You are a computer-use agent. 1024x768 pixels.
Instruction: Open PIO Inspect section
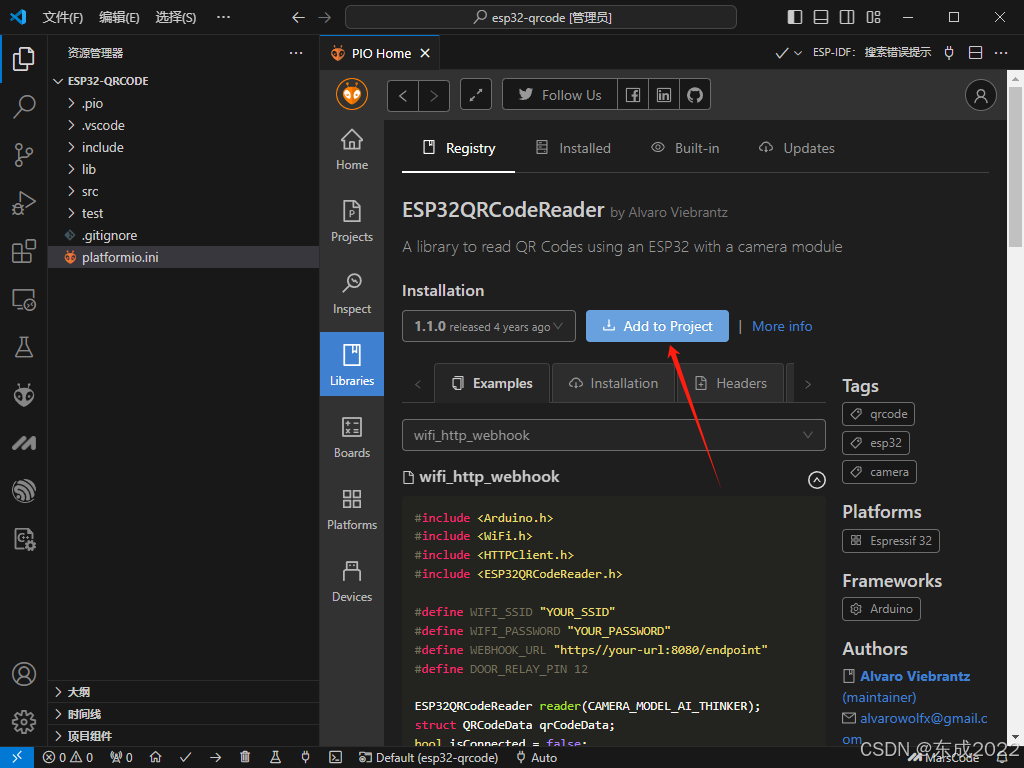352,293
